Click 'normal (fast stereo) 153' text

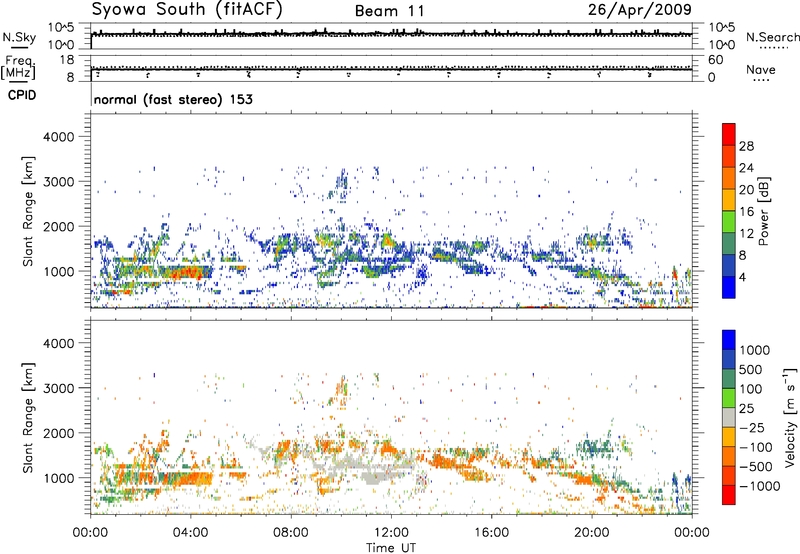(173, 99)
